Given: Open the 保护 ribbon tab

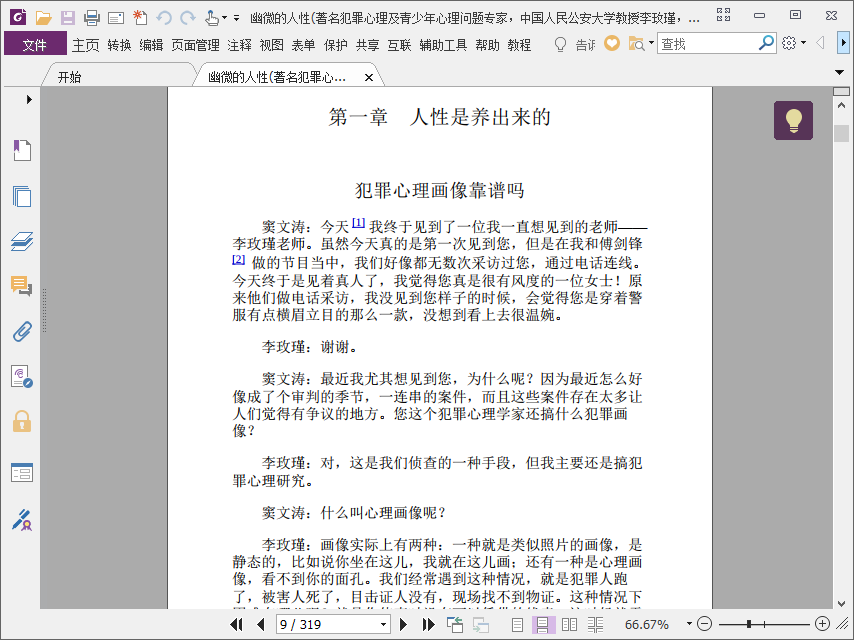Looking at the screenshot, I should point(336,45).
